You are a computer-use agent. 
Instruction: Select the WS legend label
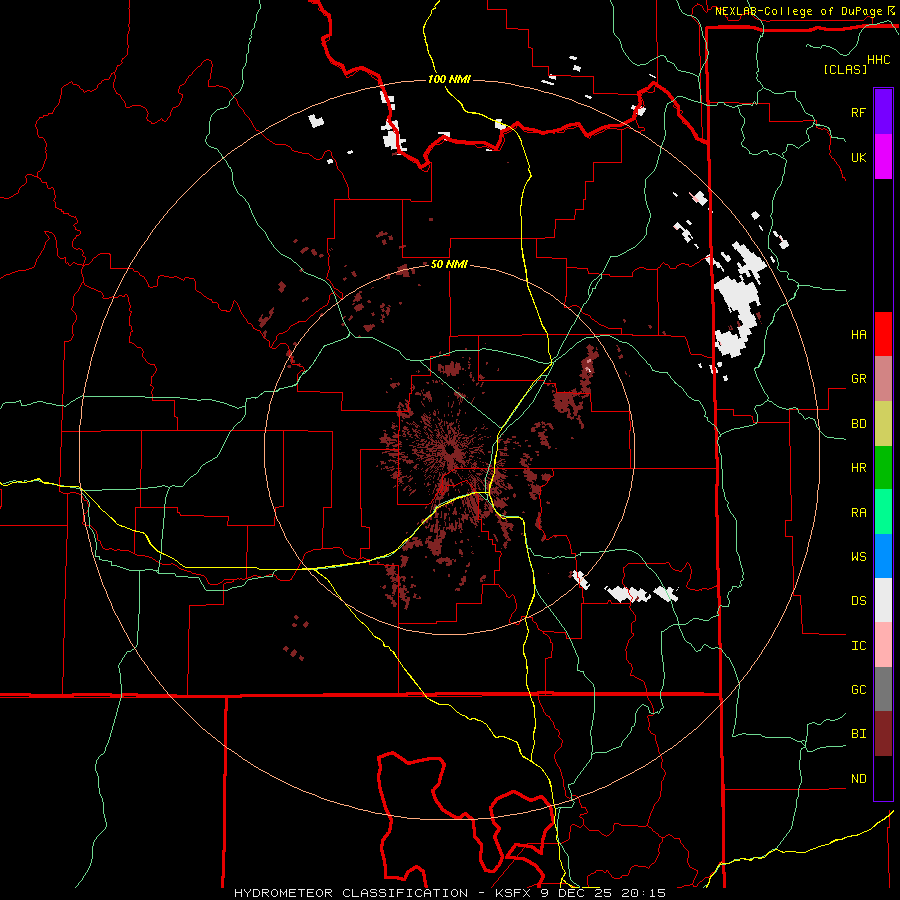(x=858, y=556)
